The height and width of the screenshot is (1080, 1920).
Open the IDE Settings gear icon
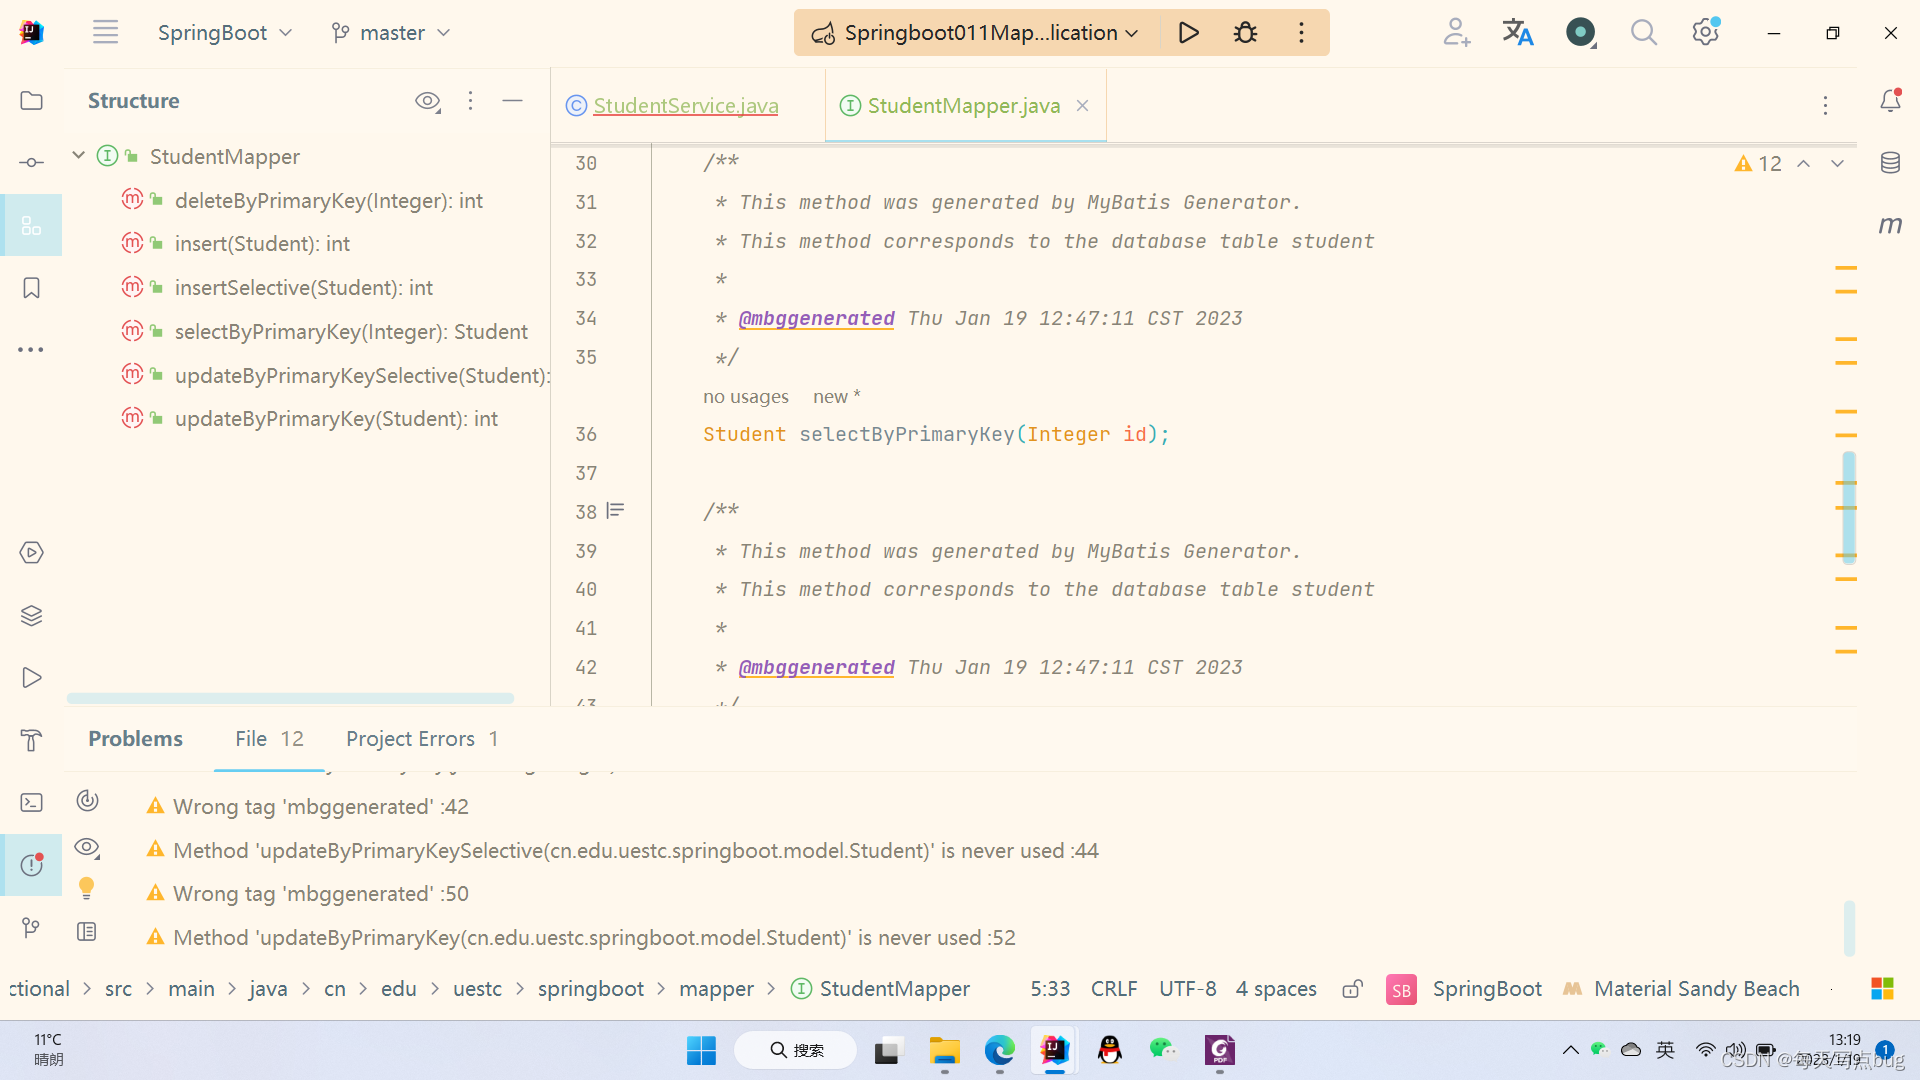coord(1705,33)
